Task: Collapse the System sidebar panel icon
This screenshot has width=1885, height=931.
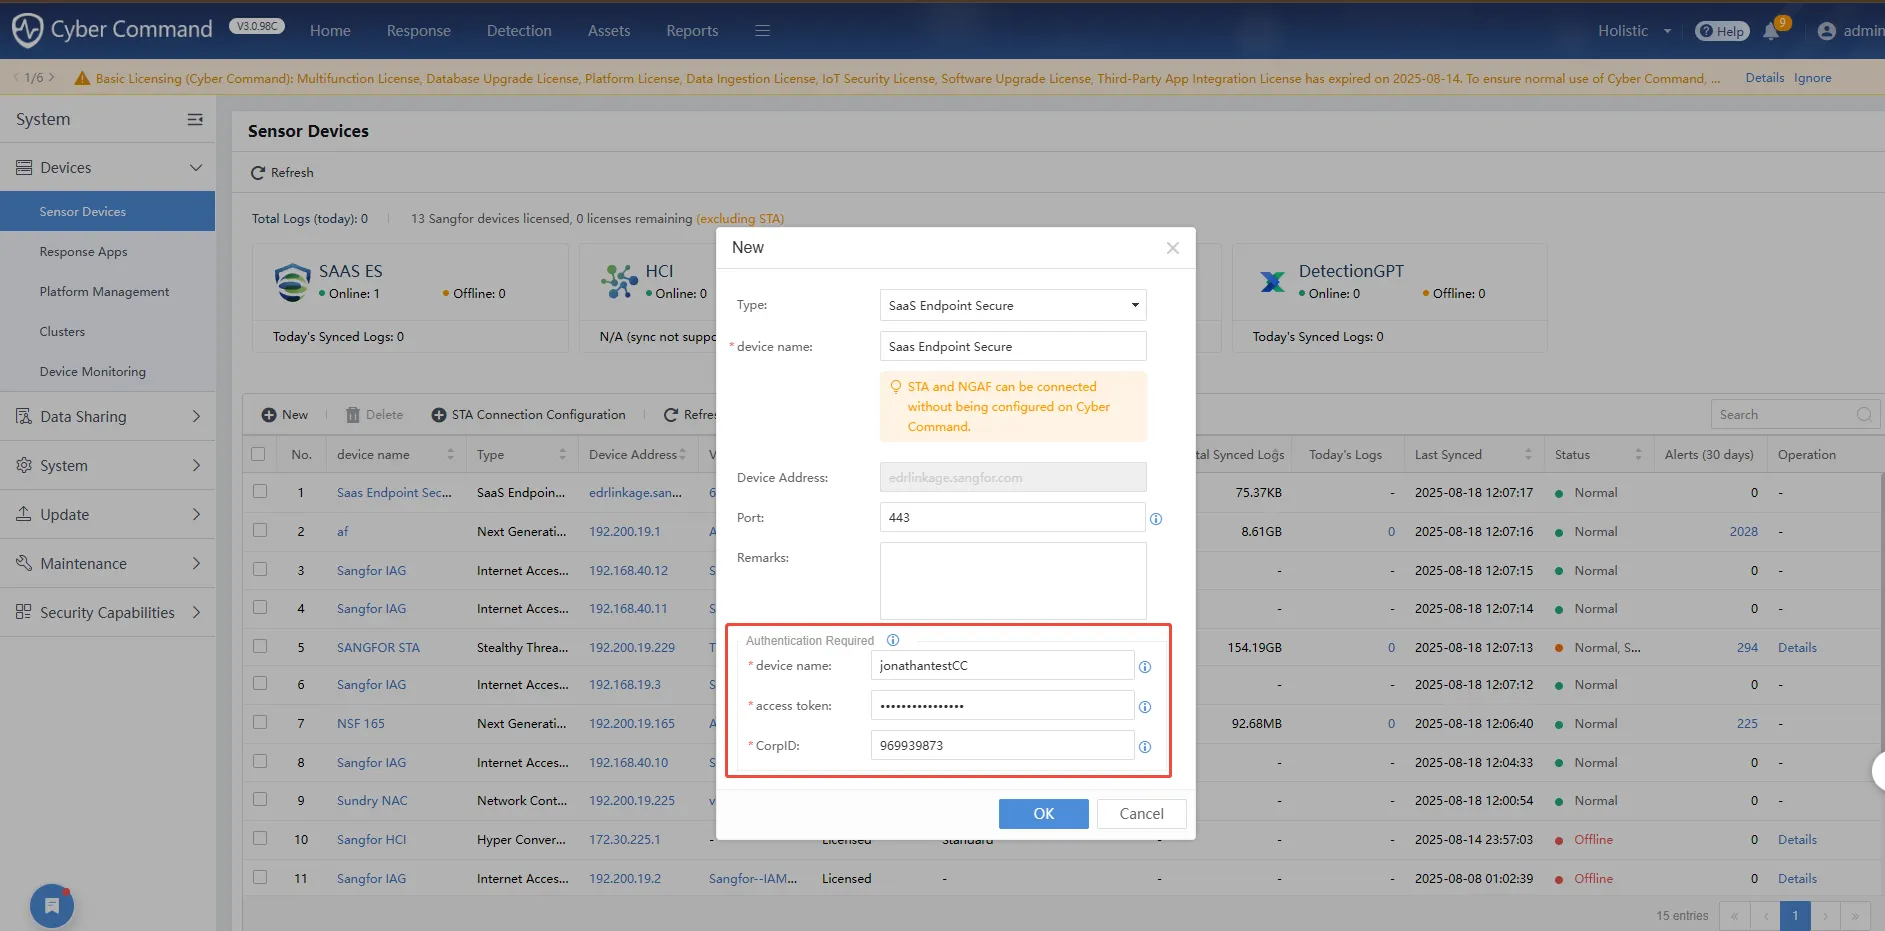Action: click(x=195, y=120)
